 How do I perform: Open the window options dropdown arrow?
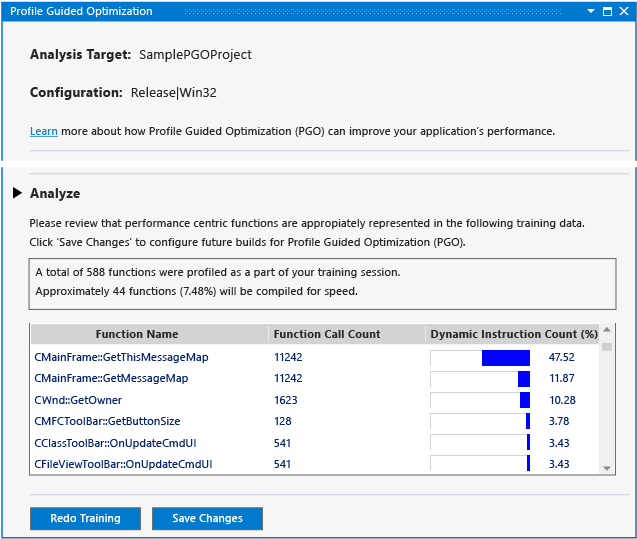pyautogui.click(x=591, y=11)
